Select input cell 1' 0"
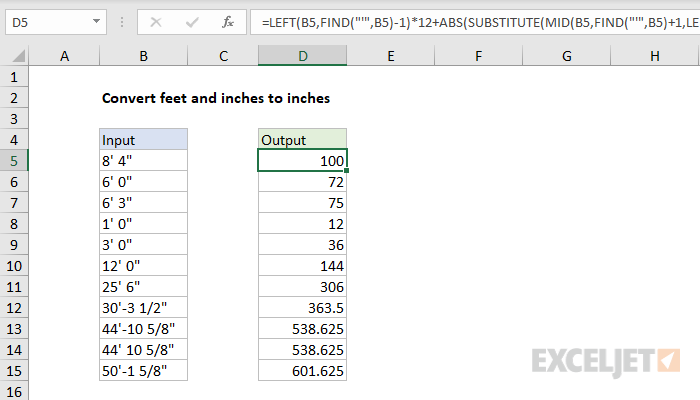Image resolution: width=700 pixels, height=400 pixels. coord(143,224)
